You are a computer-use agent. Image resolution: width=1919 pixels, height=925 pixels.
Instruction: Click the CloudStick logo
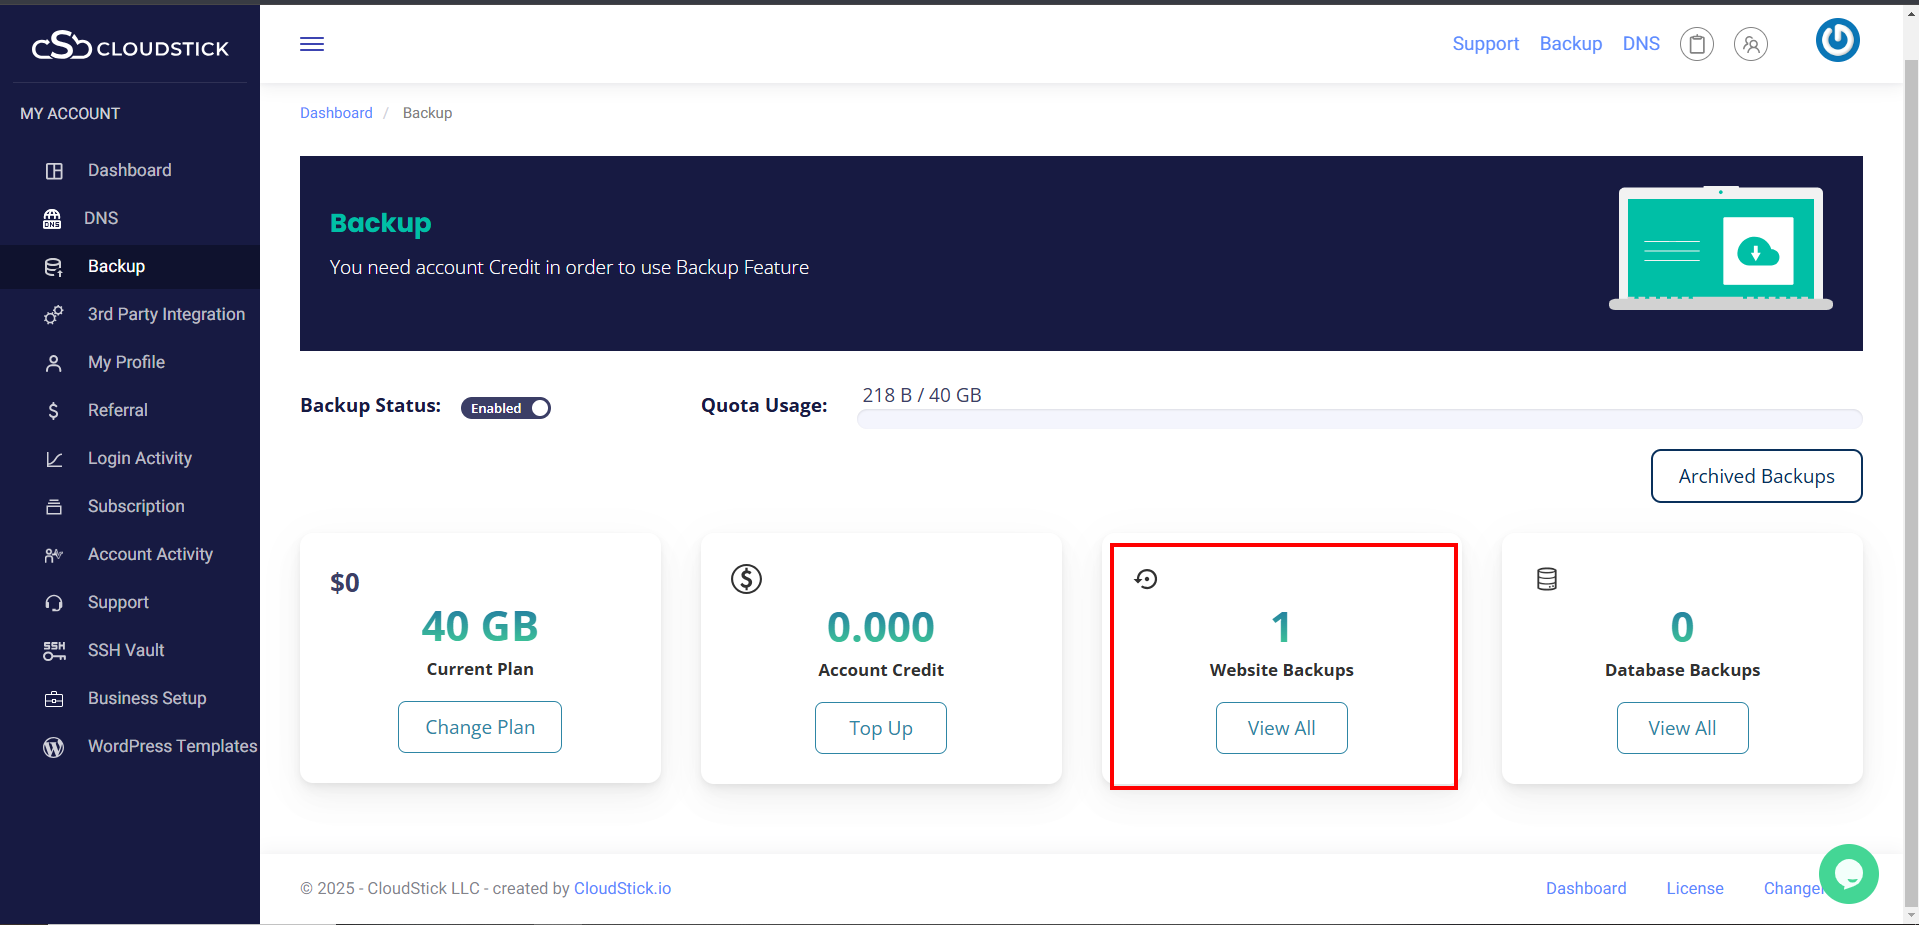[x=130, y=46]
